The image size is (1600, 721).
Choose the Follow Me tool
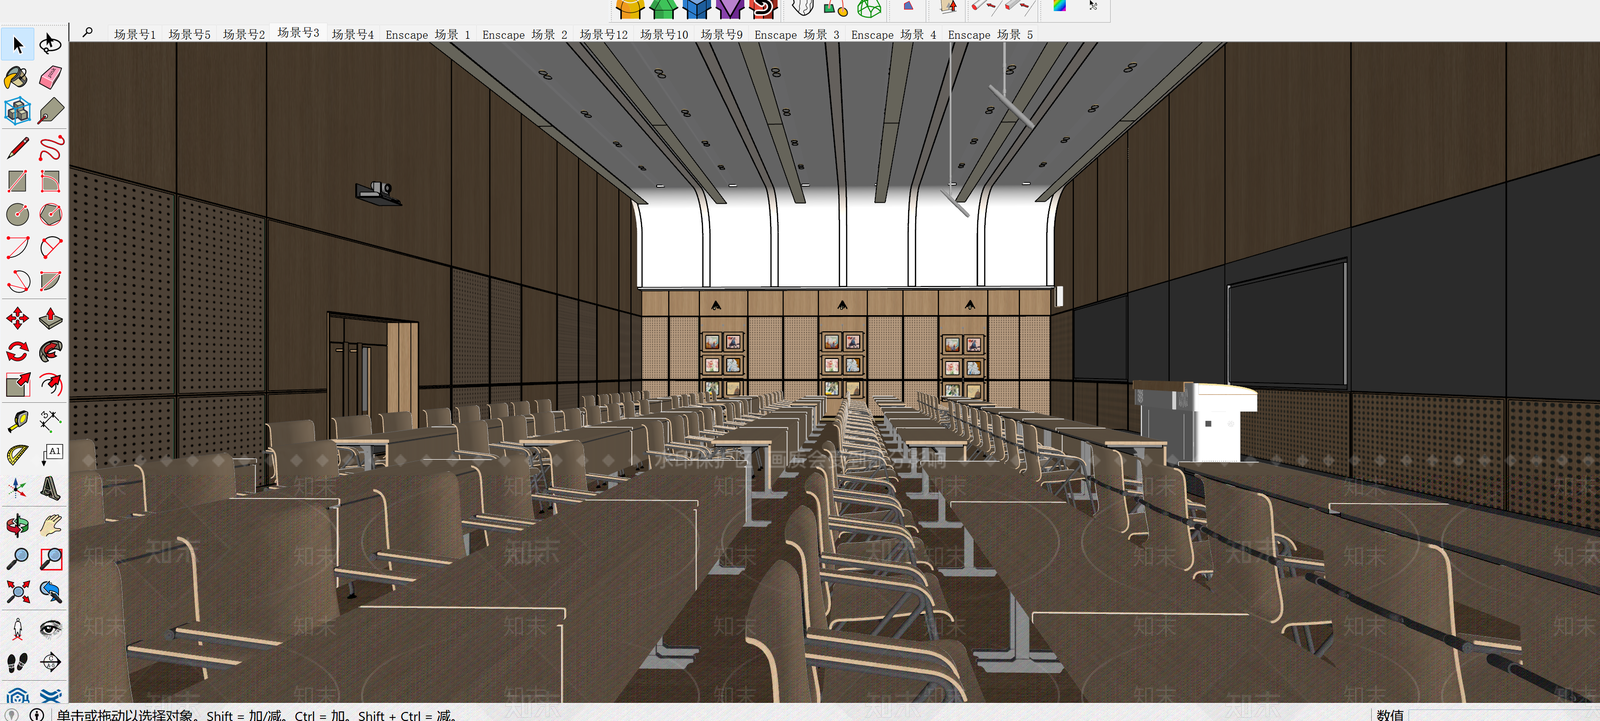50,352
